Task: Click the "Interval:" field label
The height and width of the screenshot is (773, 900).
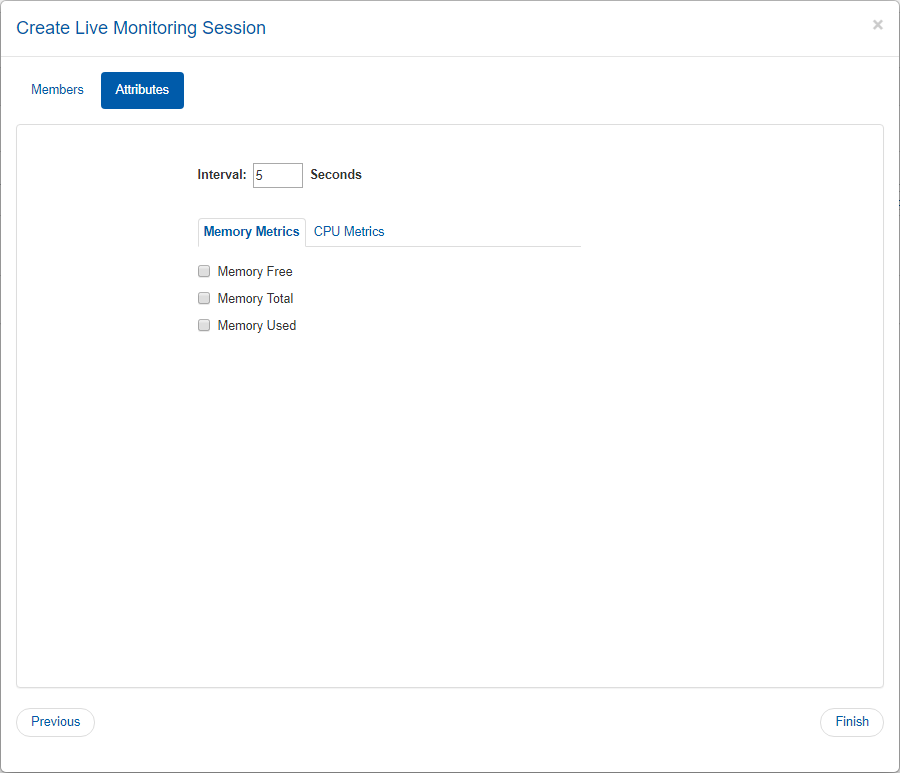Action: pyautogui.click(x=222, y=175)
